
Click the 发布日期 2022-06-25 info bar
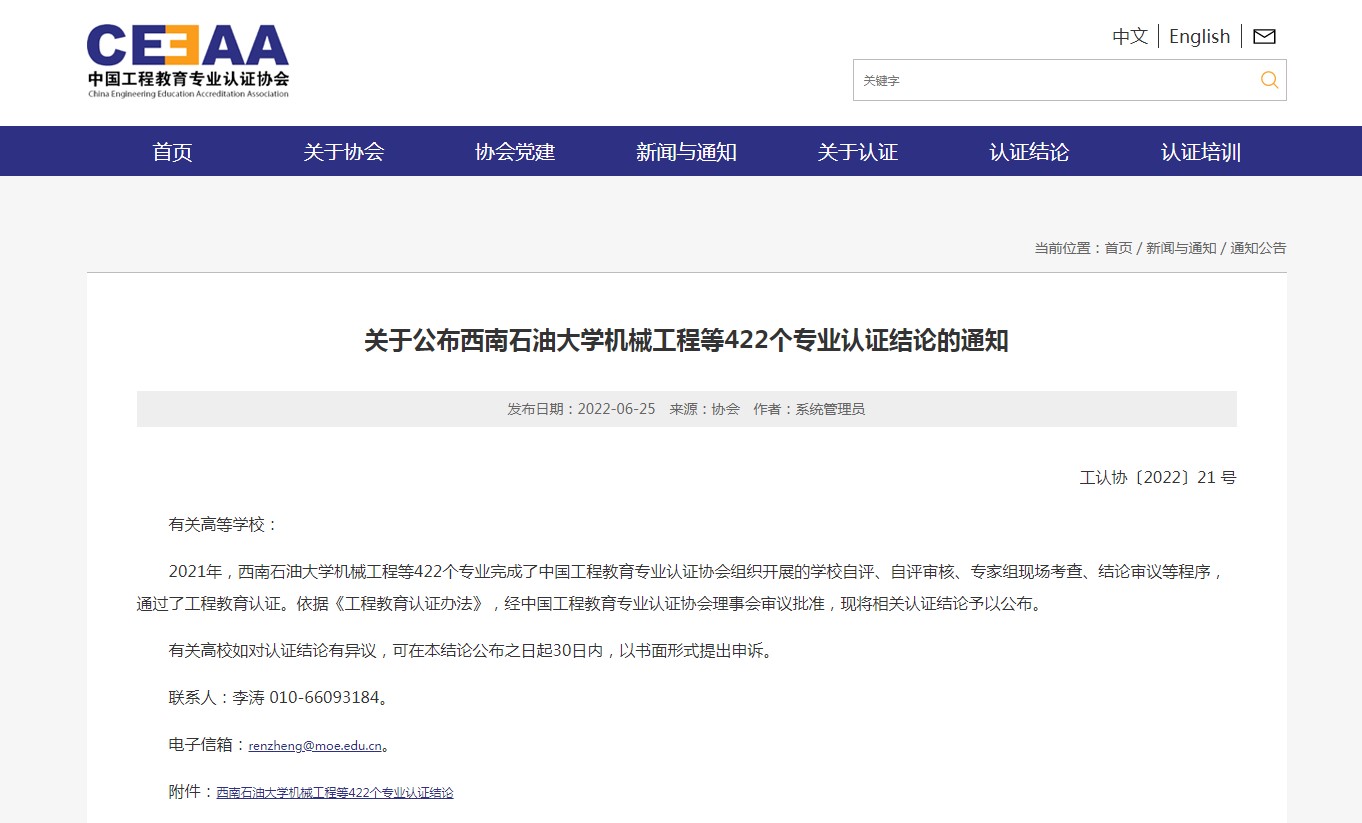(x=686, y=409)
